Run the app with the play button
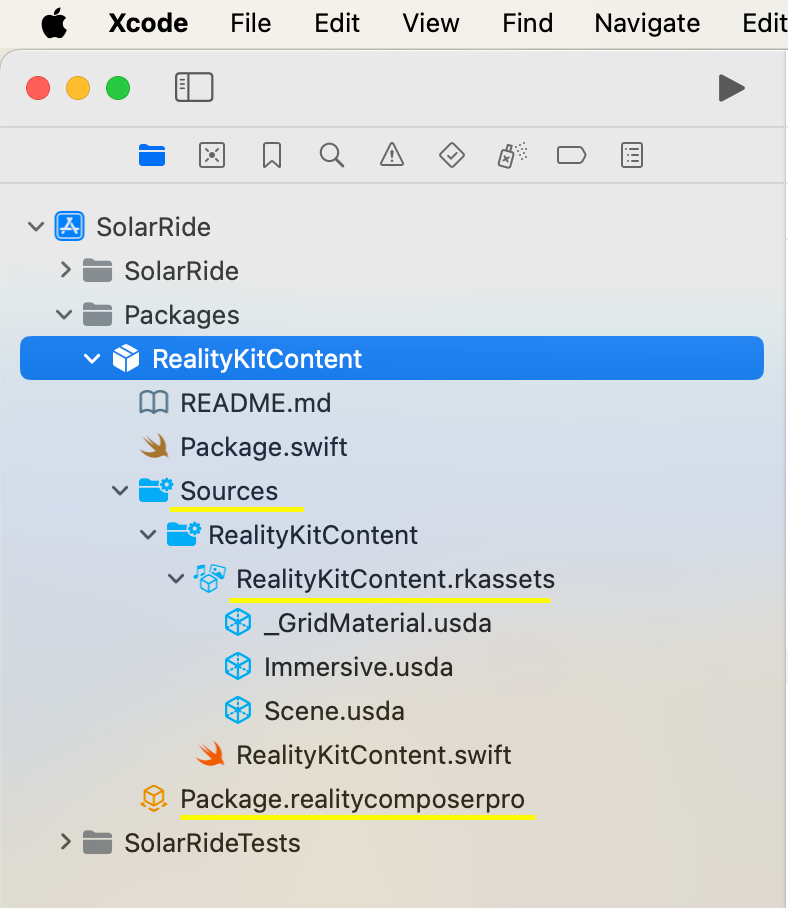This screenshot has height=908, width=788. [731, 88]
